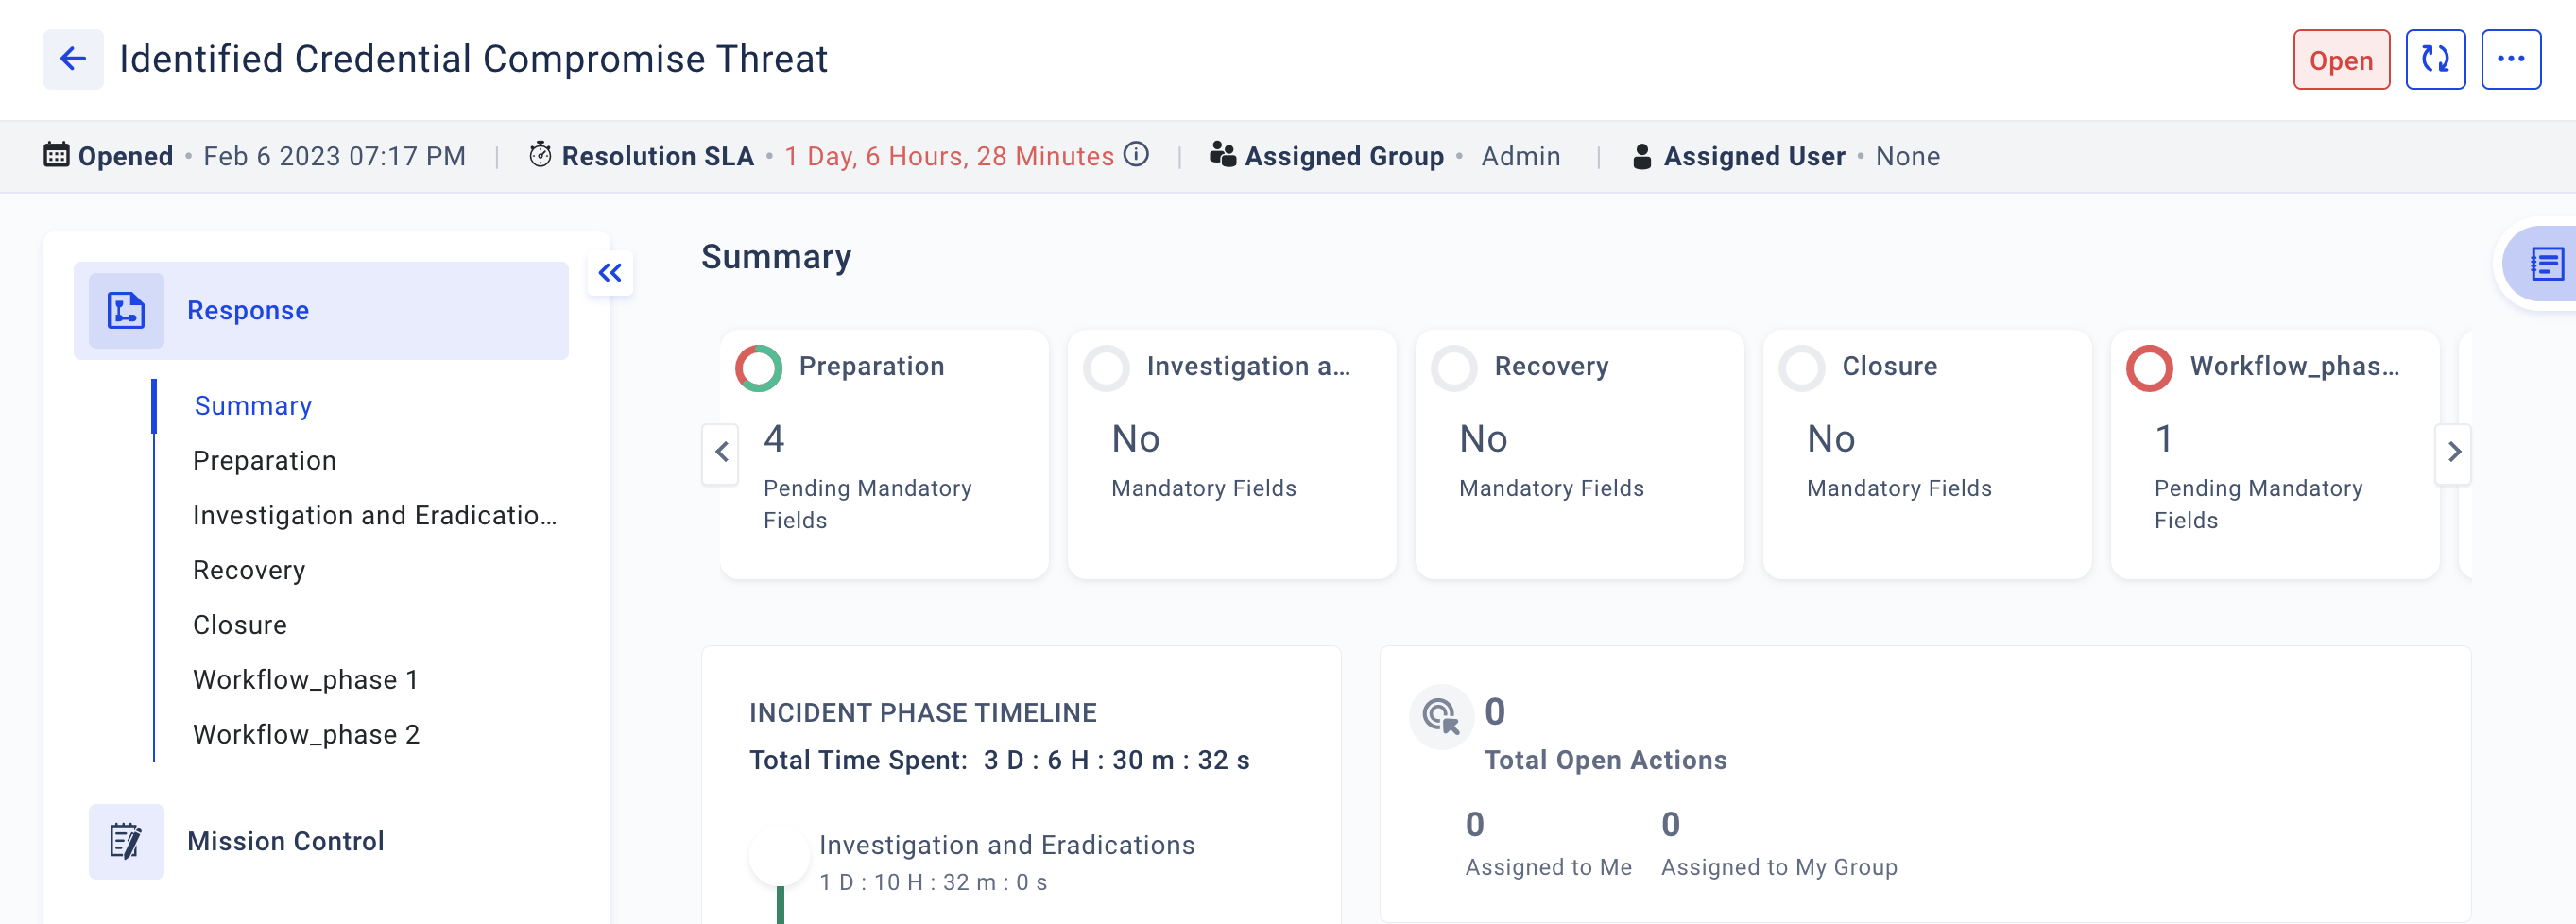
Task: Click the back arrow icon
Action: (x=73, y=59)
